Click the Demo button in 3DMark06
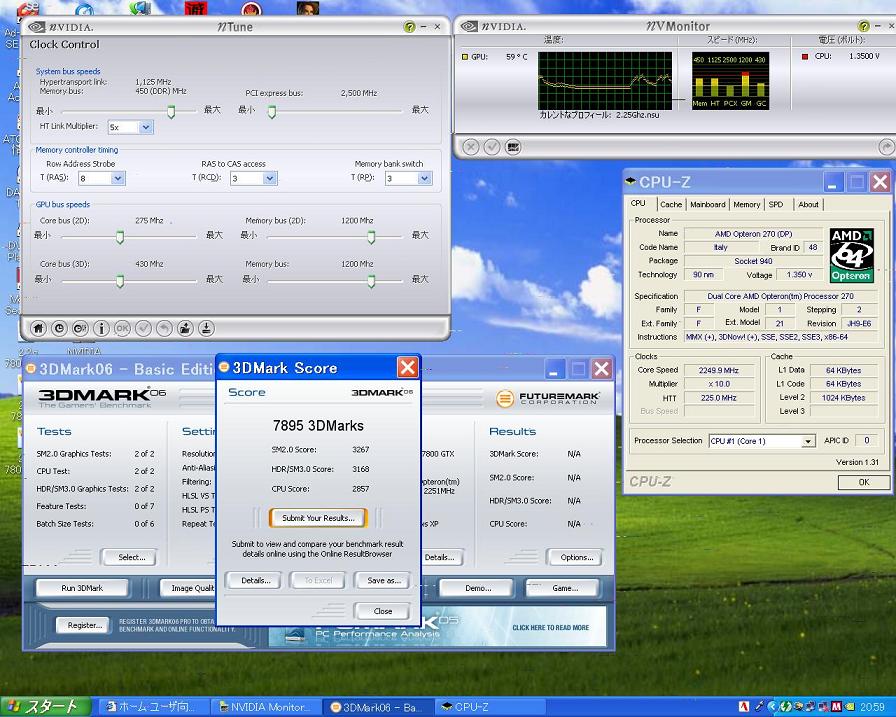896x717 pixels. point(478,588)
